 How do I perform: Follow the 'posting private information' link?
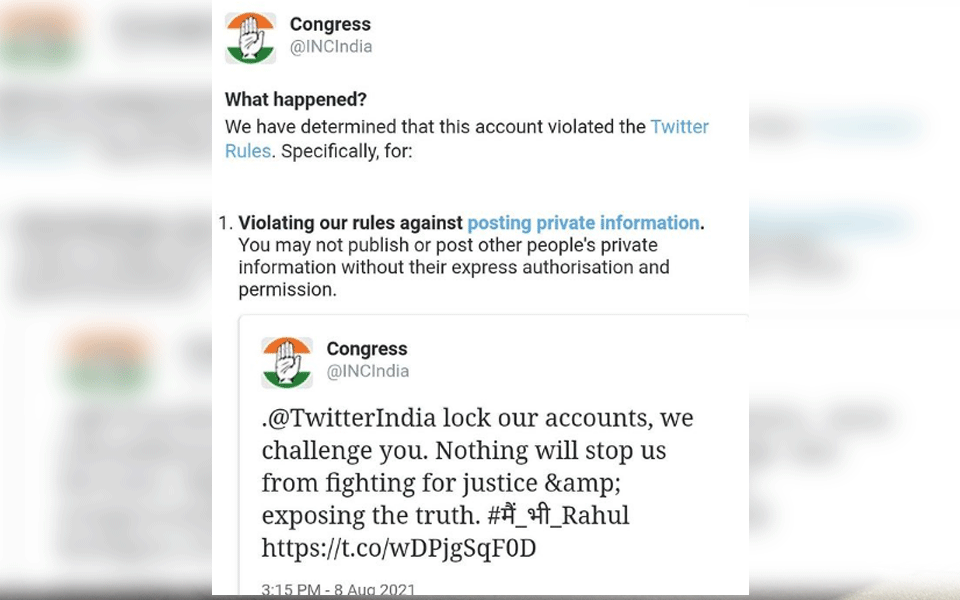coord(583,223)
